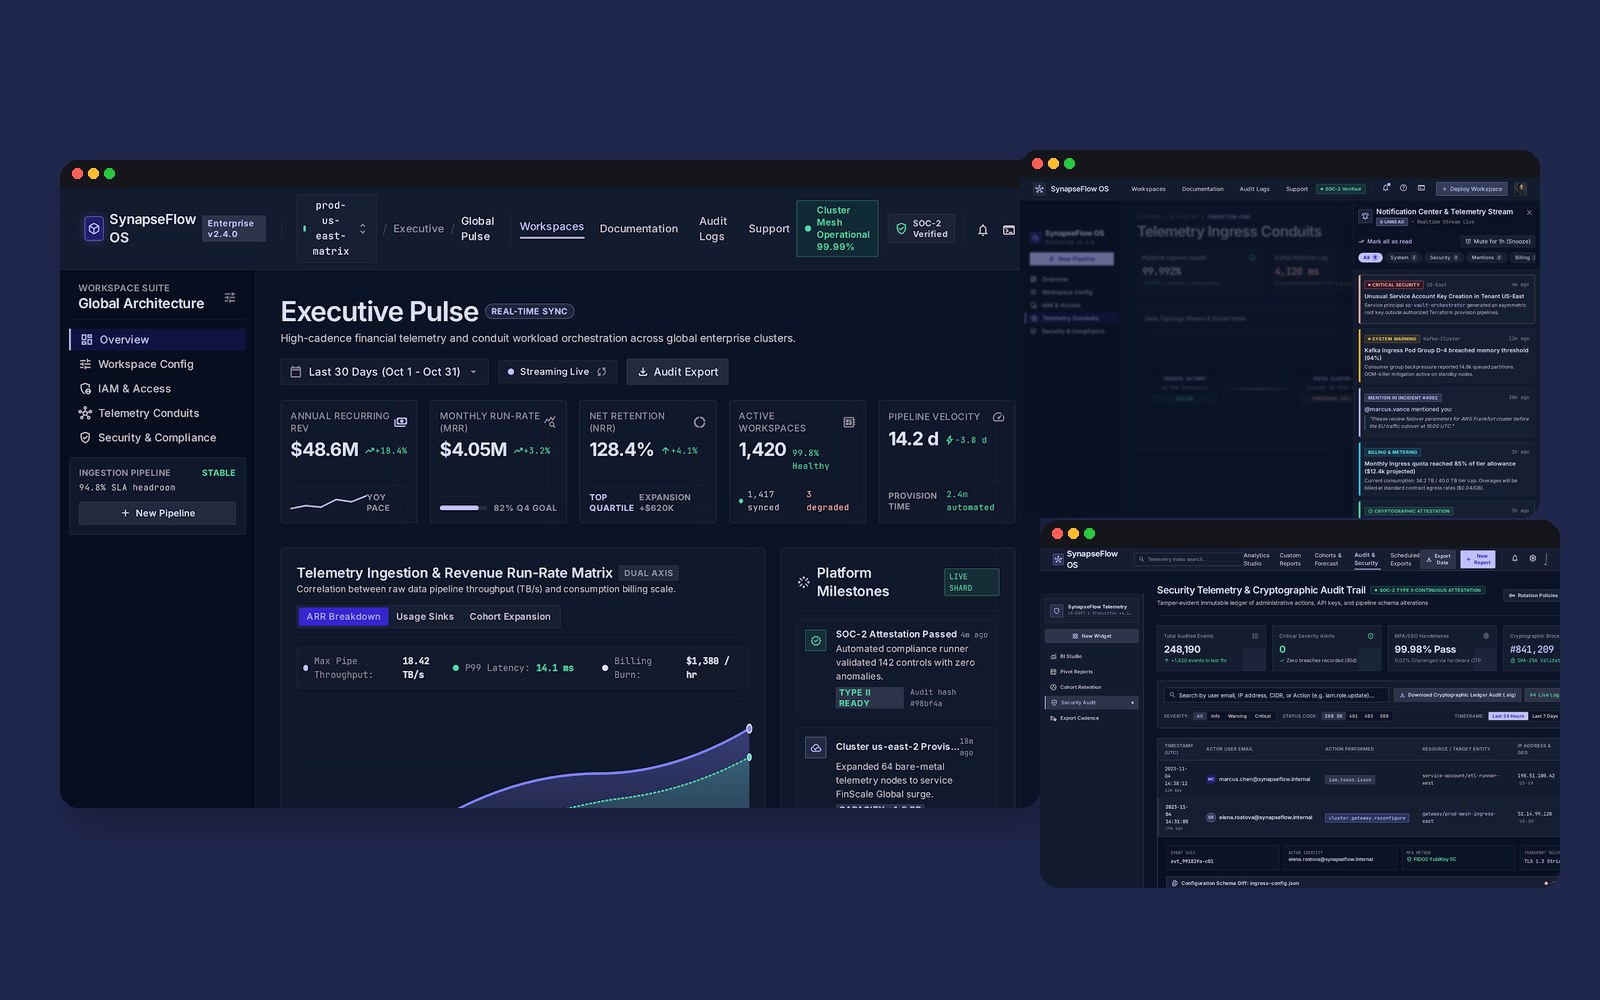Click Mute for 1h (Snooze)
The height and width of the screenshot is (1000, 1600).
(1498, 241)
